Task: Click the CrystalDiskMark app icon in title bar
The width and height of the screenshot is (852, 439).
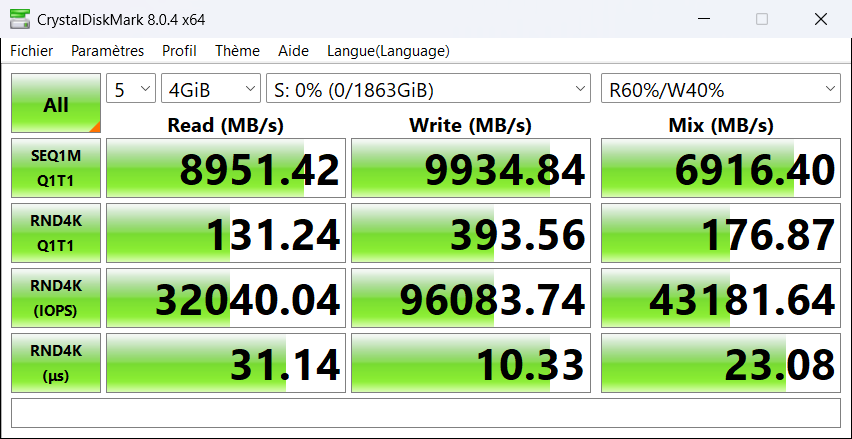Action: [18, 19]
